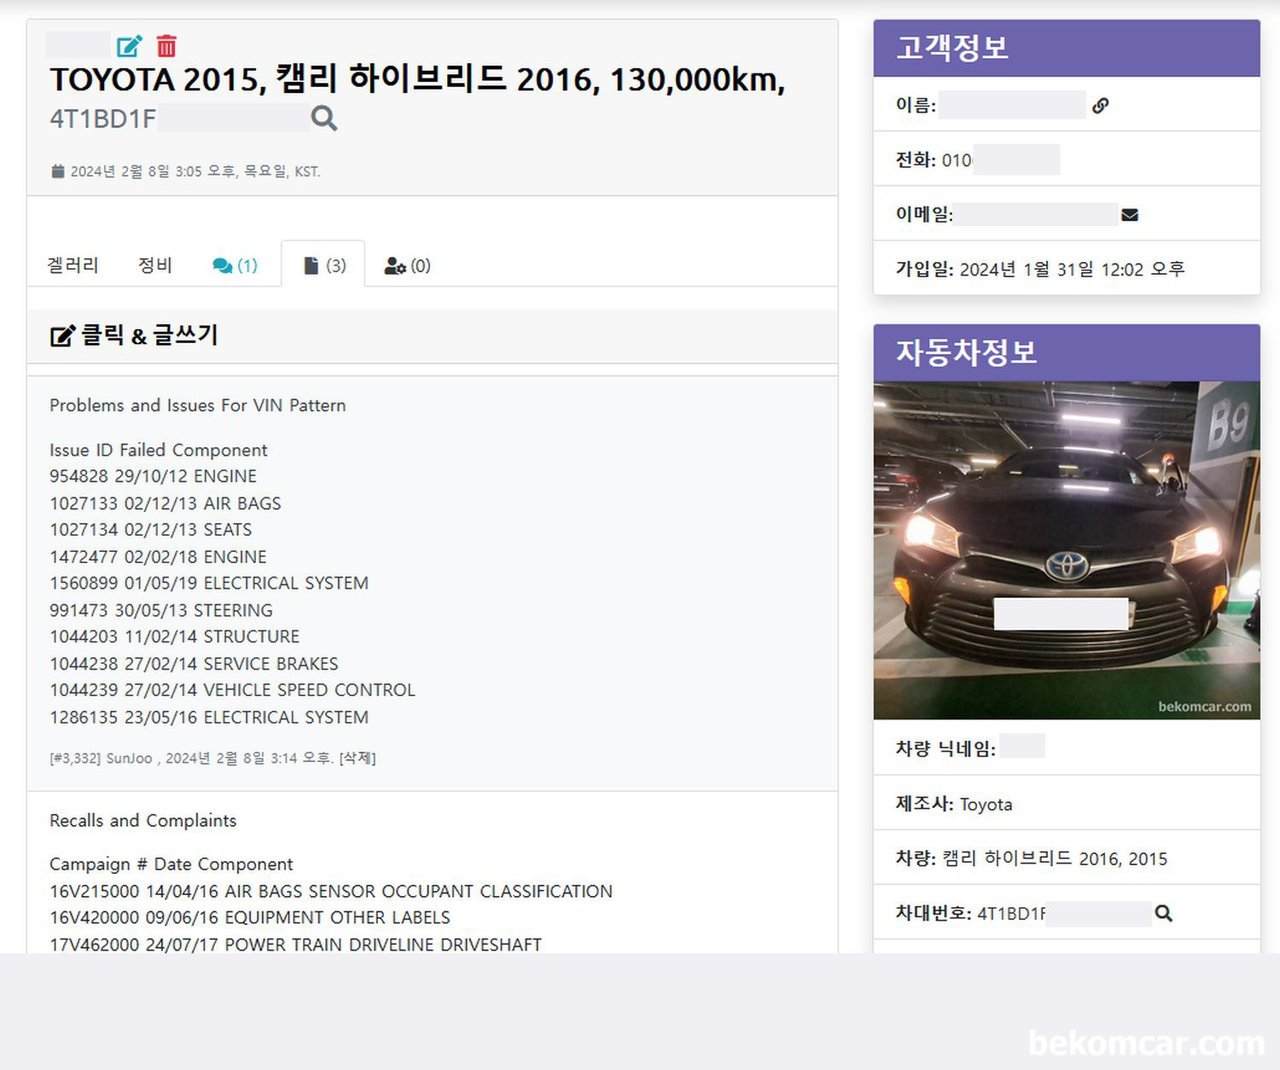The width and height of the screenshot is (1280, 1070).
Task: Click the pencil icon beside 클릭 & 글쓰기
Action: click(62, 336)
